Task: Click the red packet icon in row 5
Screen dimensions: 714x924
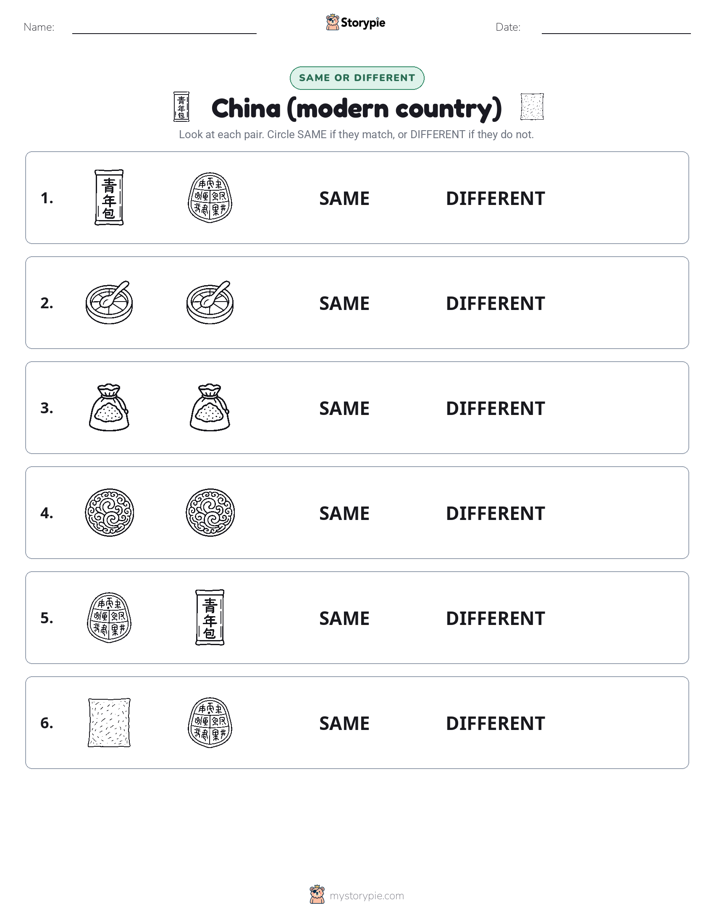Action: point(210,617)
